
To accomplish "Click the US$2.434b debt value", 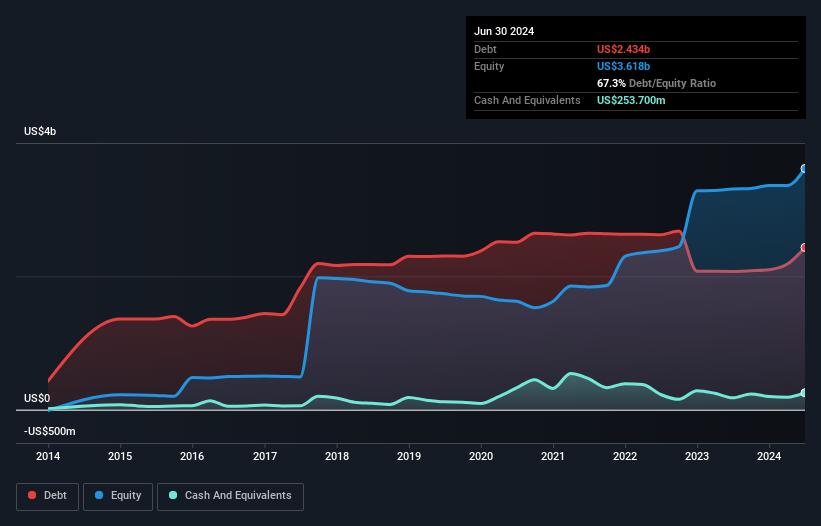I will pos(623,49).
